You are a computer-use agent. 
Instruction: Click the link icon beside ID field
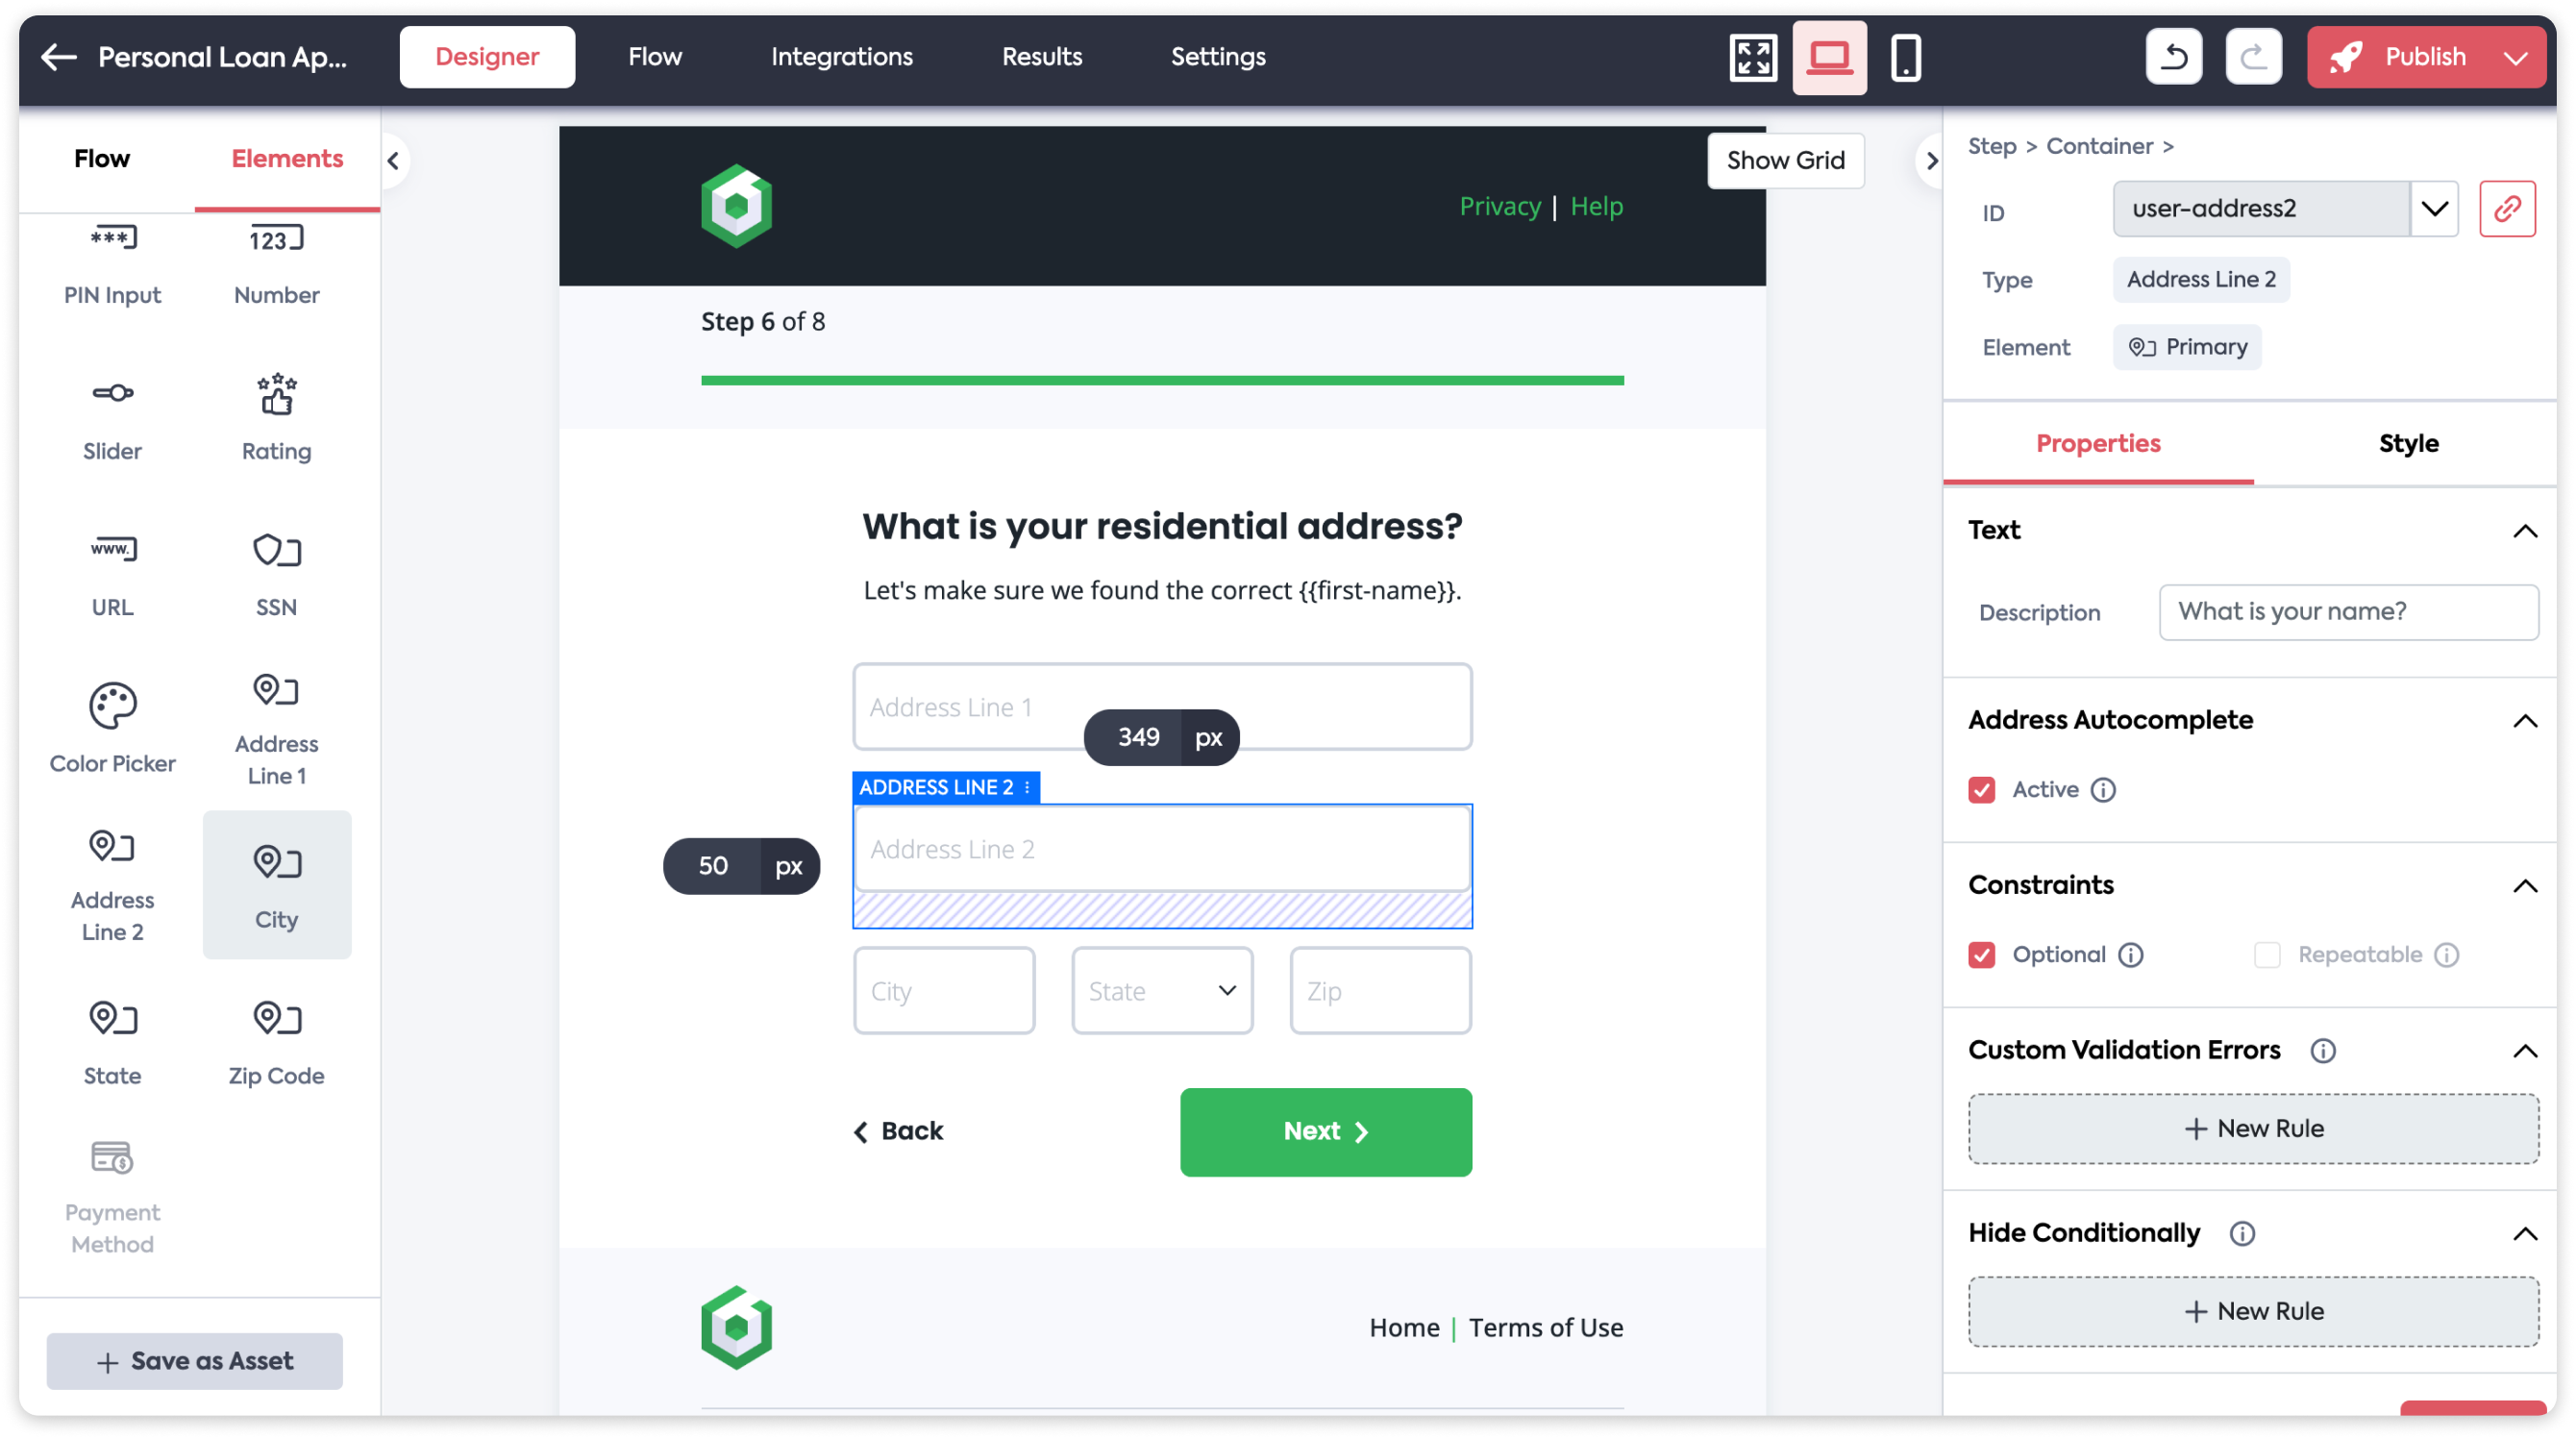tap(2506, 209)
